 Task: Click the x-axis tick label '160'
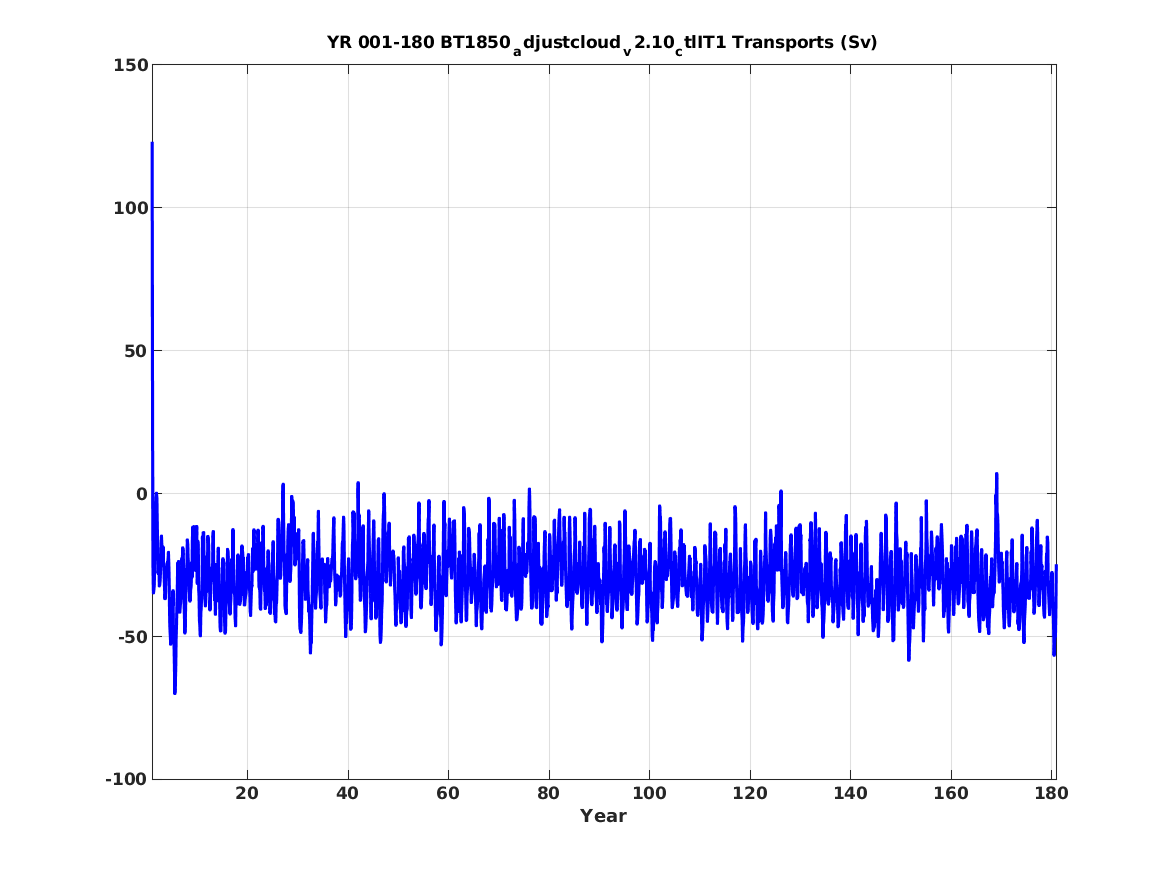point(951,794)
